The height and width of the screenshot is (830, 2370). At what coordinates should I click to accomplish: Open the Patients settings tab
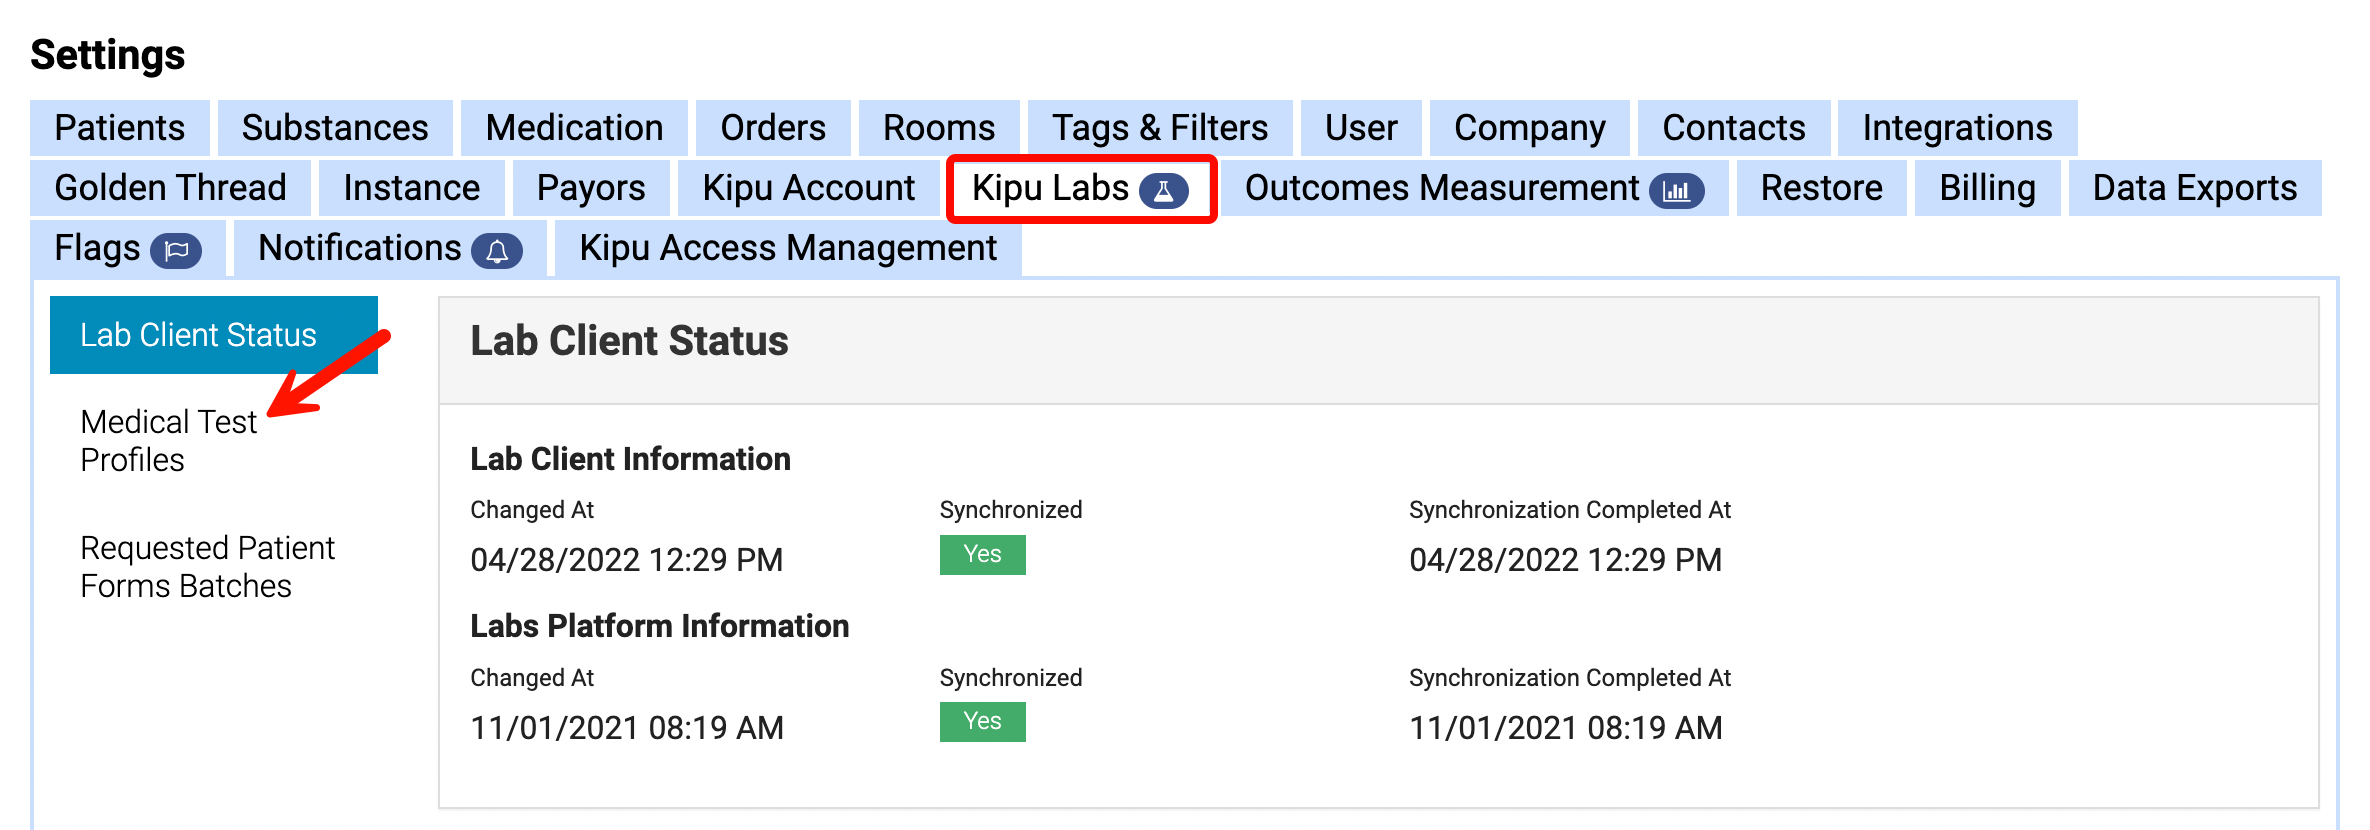pos(120,128)
